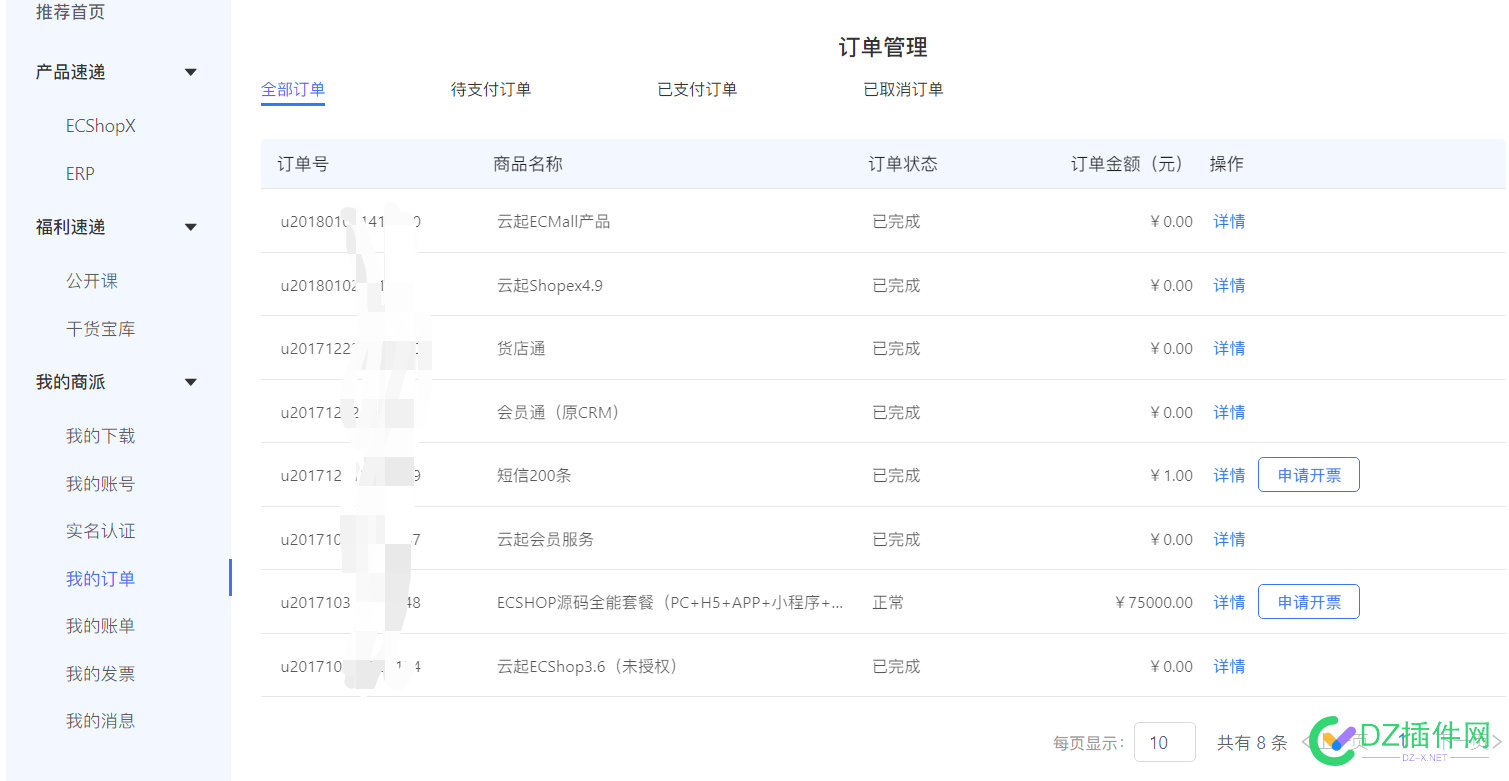Click product name 短信200条
Viewport: 1509px width, 781px height.
pyautogui.click(x=534, y=476)
